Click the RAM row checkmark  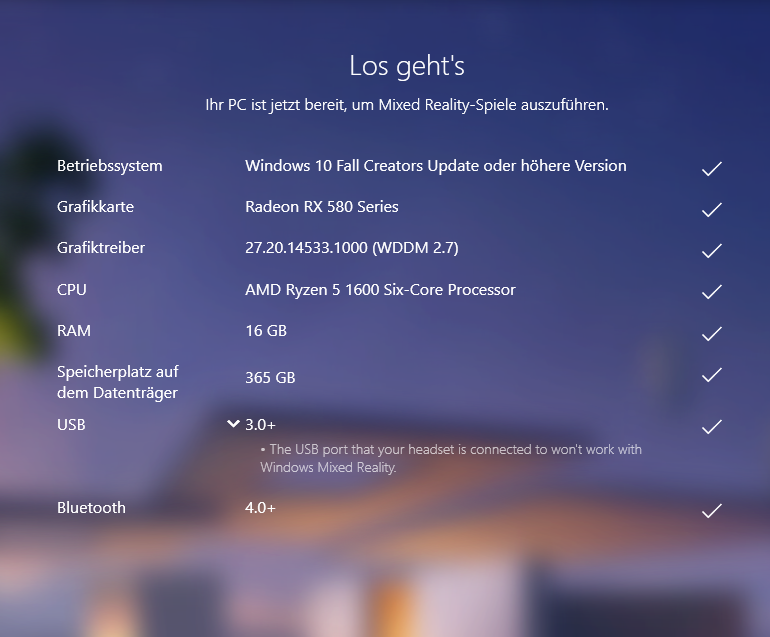[712, 333]
